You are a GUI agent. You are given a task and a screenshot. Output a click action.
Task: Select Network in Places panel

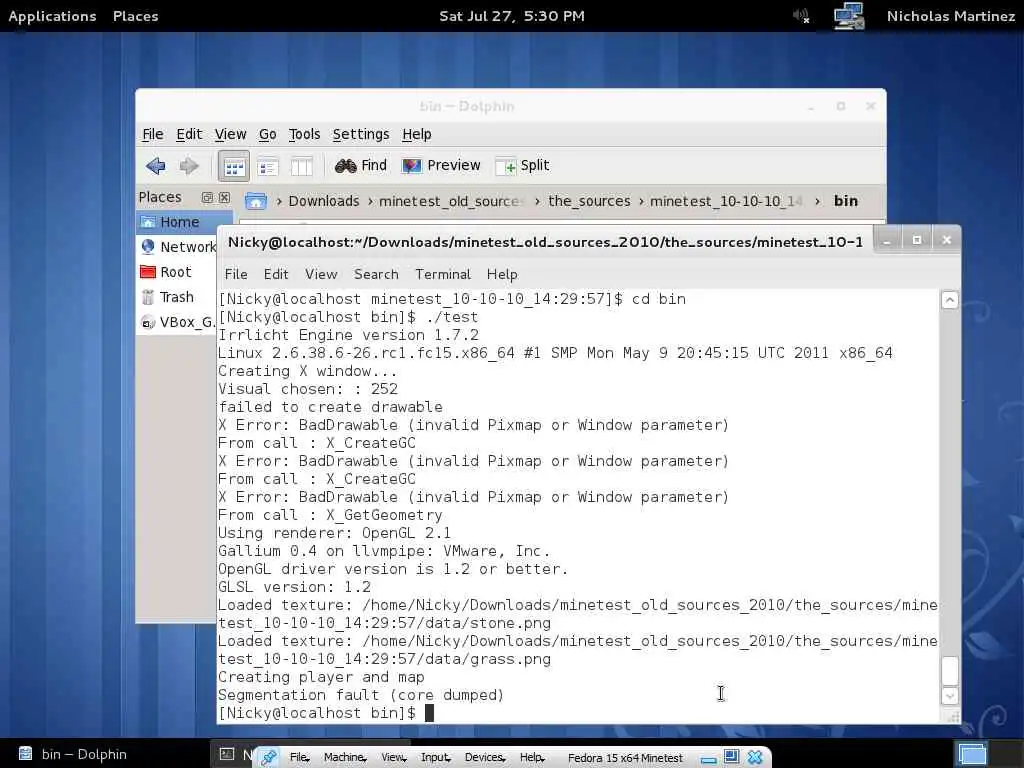[x=177, y=247]
